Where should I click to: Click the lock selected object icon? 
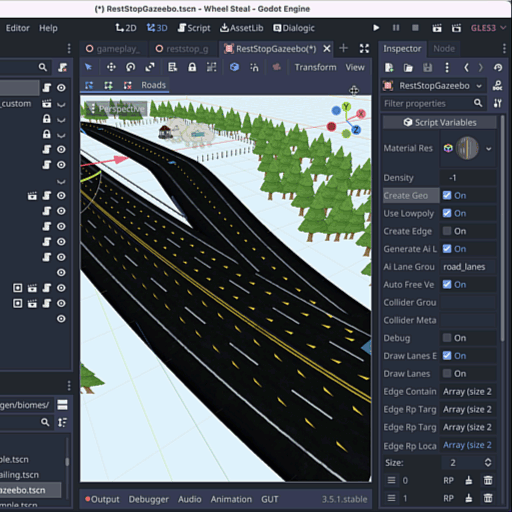192,67
